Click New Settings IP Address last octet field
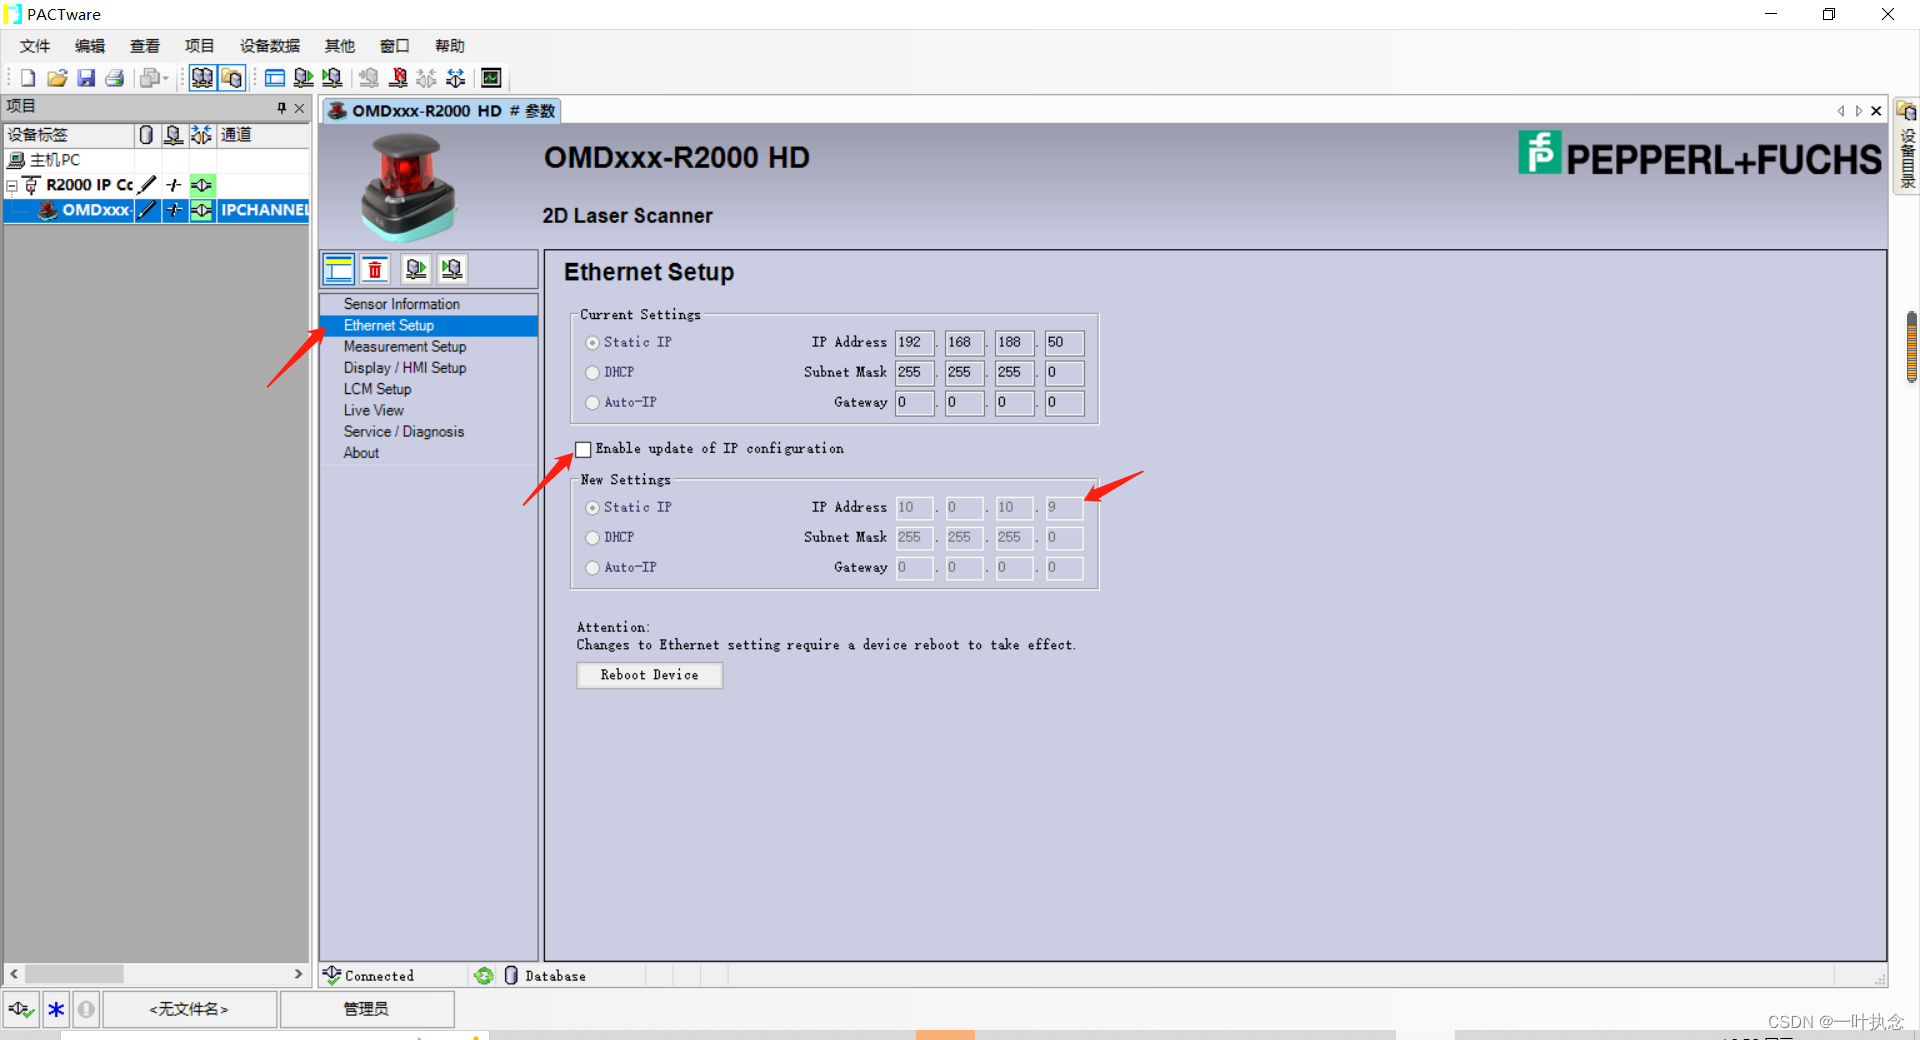Screen dimensions: 1920x1040 click(x=1064, y=508)
